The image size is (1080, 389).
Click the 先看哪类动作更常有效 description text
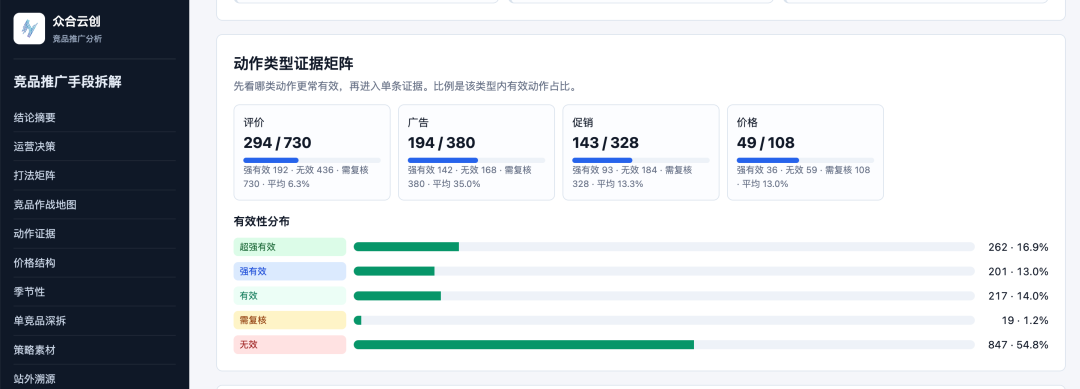coord(405,87)
